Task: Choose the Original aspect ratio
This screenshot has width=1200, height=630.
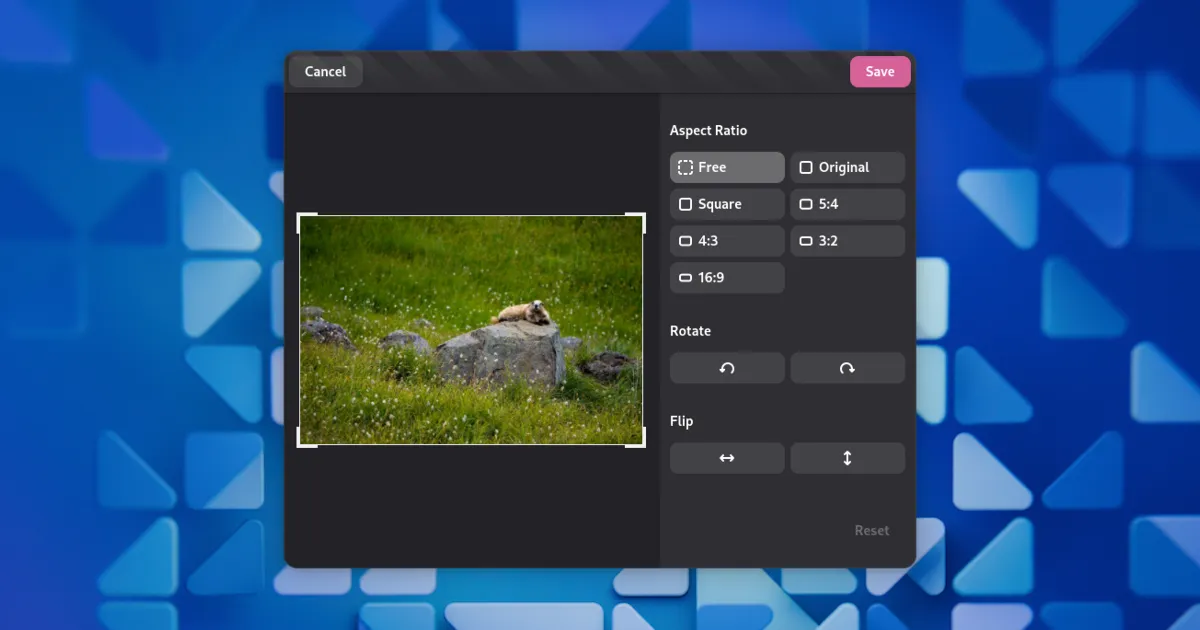Action: 847,168
